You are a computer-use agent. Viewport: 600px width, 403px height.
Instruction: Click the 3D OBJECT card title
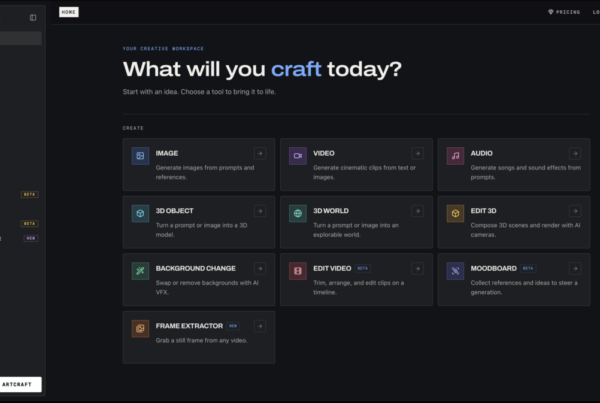coord(174,211)
